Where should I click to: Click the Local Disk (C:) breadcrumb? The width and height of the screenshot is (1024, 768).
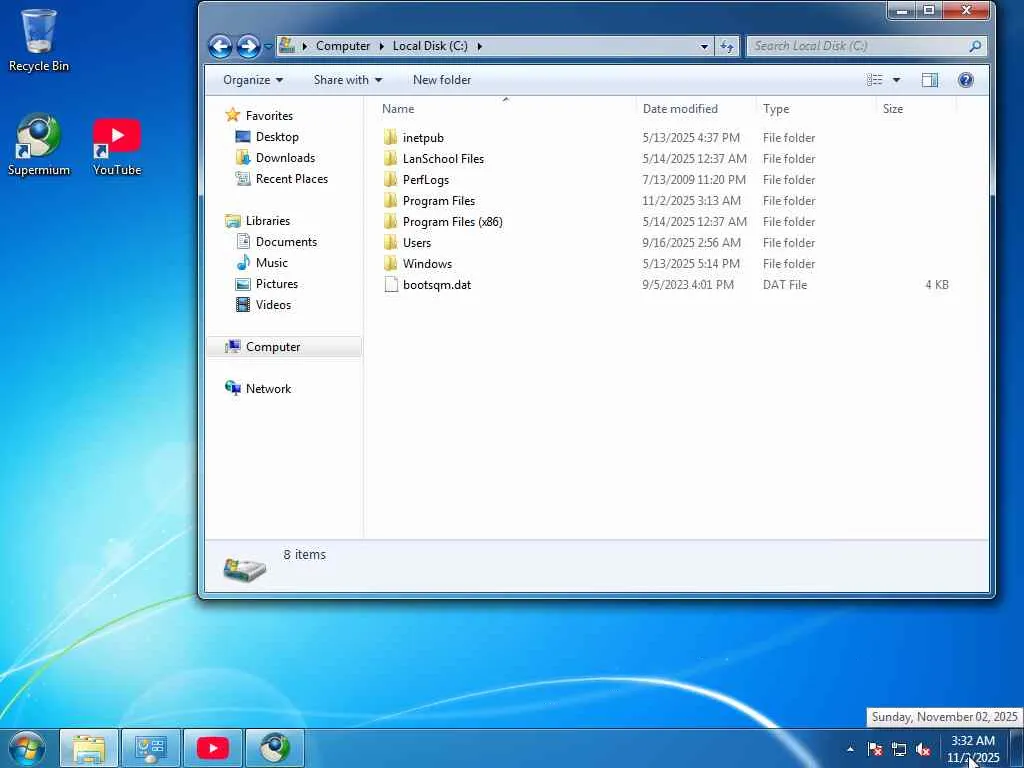430,46
